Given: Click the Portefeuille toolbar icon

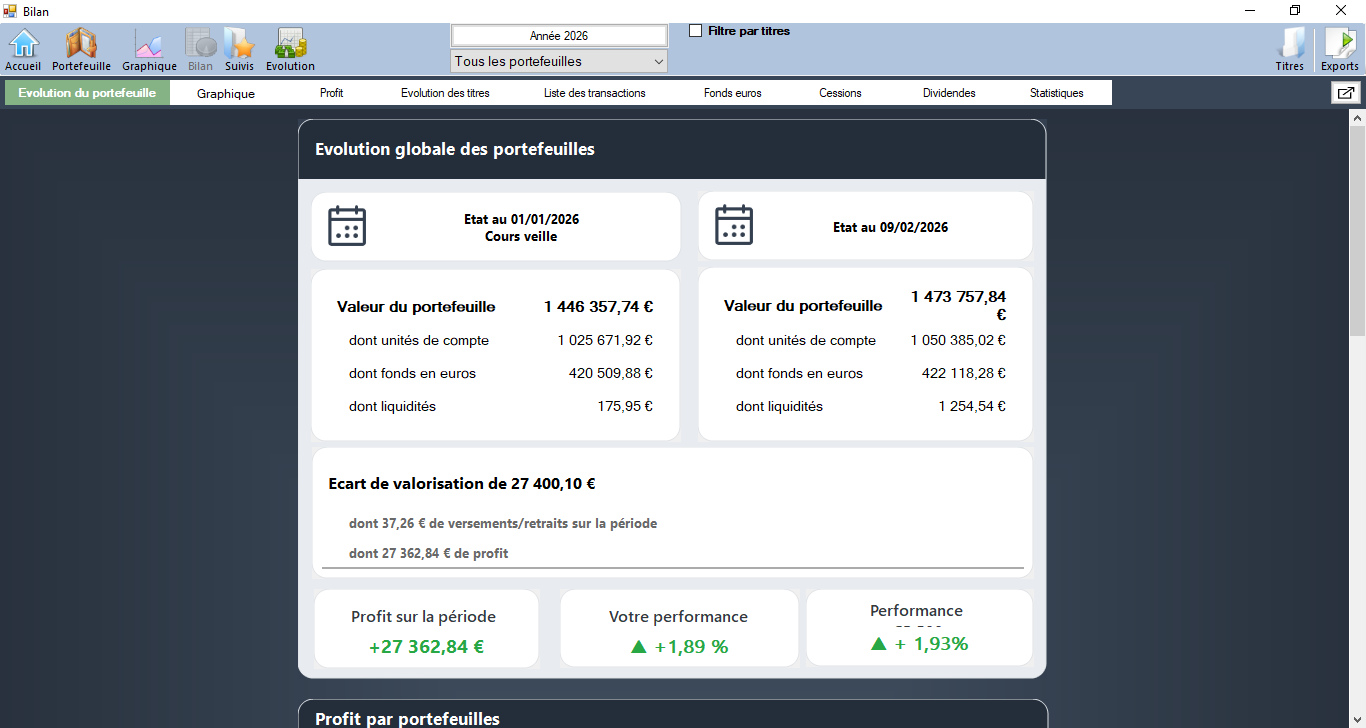Looking at the screenshot, I should click(81, 46).
